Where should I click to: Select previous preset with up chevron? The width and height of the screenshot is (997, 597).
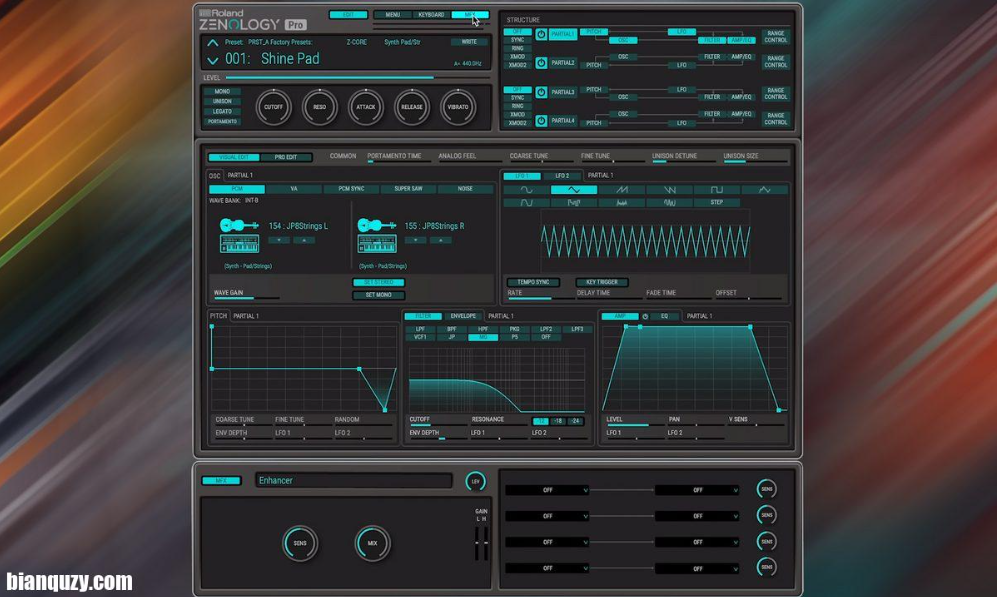click(212, 43)
